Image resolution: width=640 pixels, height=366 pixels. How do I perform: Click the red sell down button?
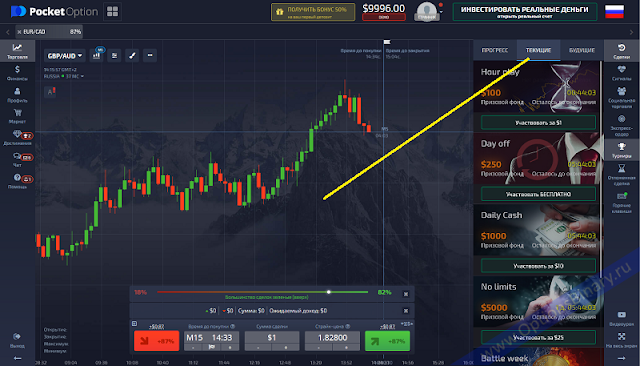point(156,341)
